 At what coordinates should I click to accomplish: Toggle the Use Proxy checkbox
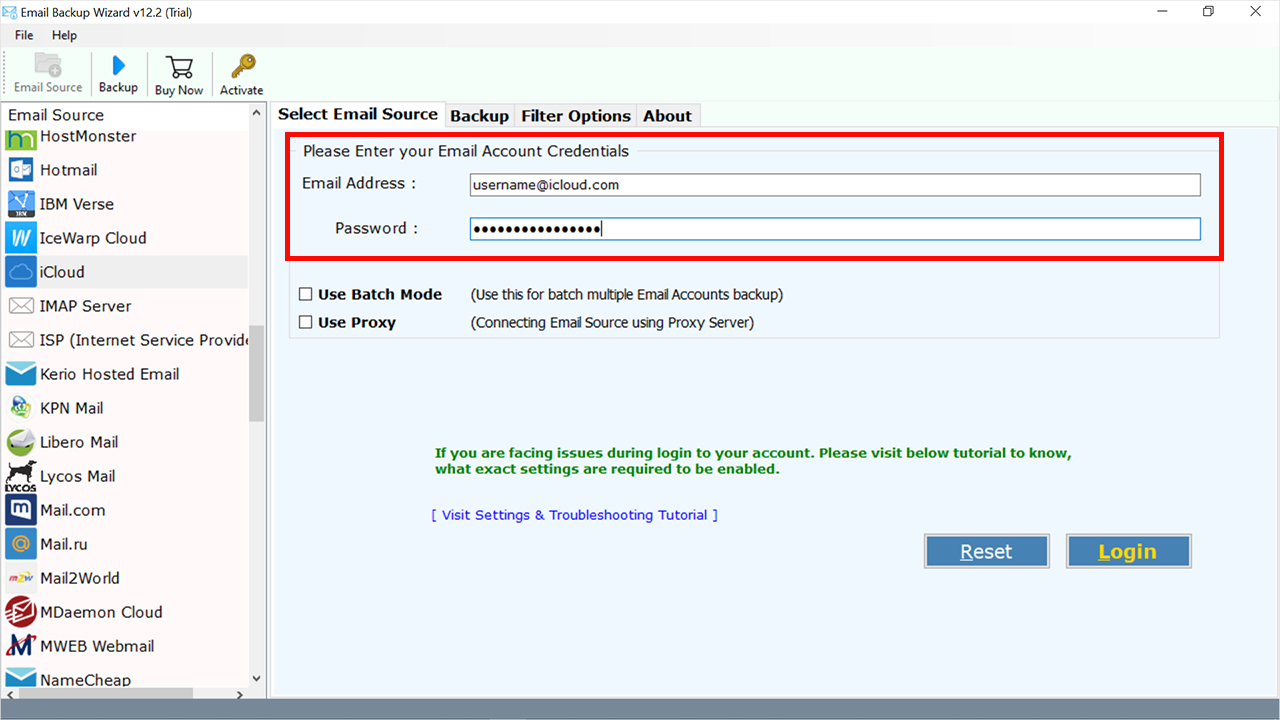[306, 323]
